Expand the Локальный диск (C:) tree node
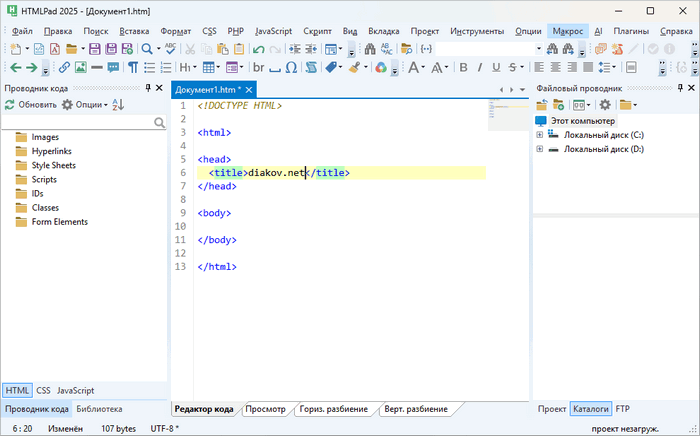Image resolution: width=700 pixels, height=436 pixels. point(540,134)
